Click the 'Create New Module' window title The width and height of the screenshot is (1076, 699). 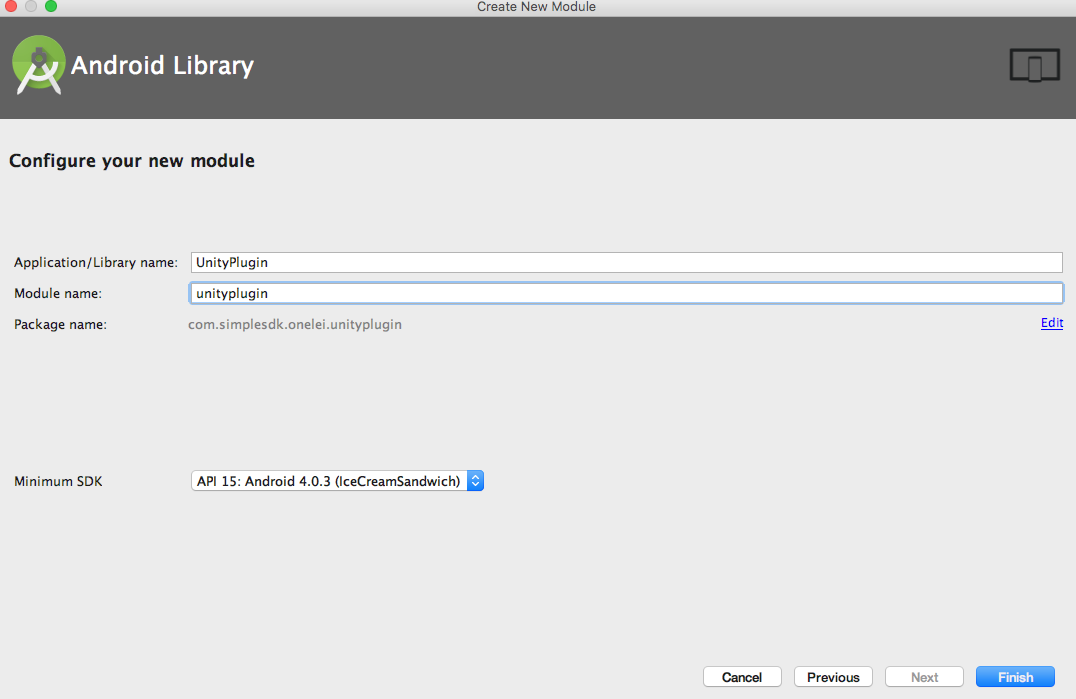[537, 7]
